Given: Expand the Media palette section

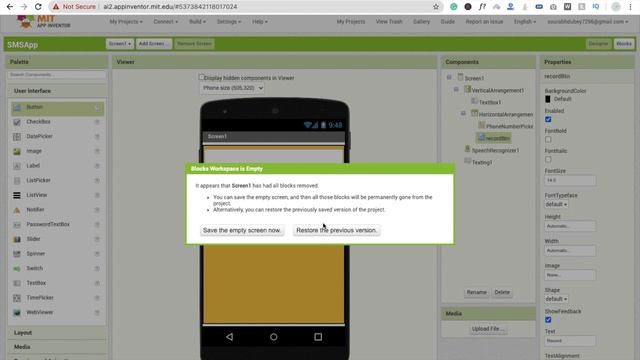Looking at the screenshot, I should pyautogui.click(x=57, y=347).
